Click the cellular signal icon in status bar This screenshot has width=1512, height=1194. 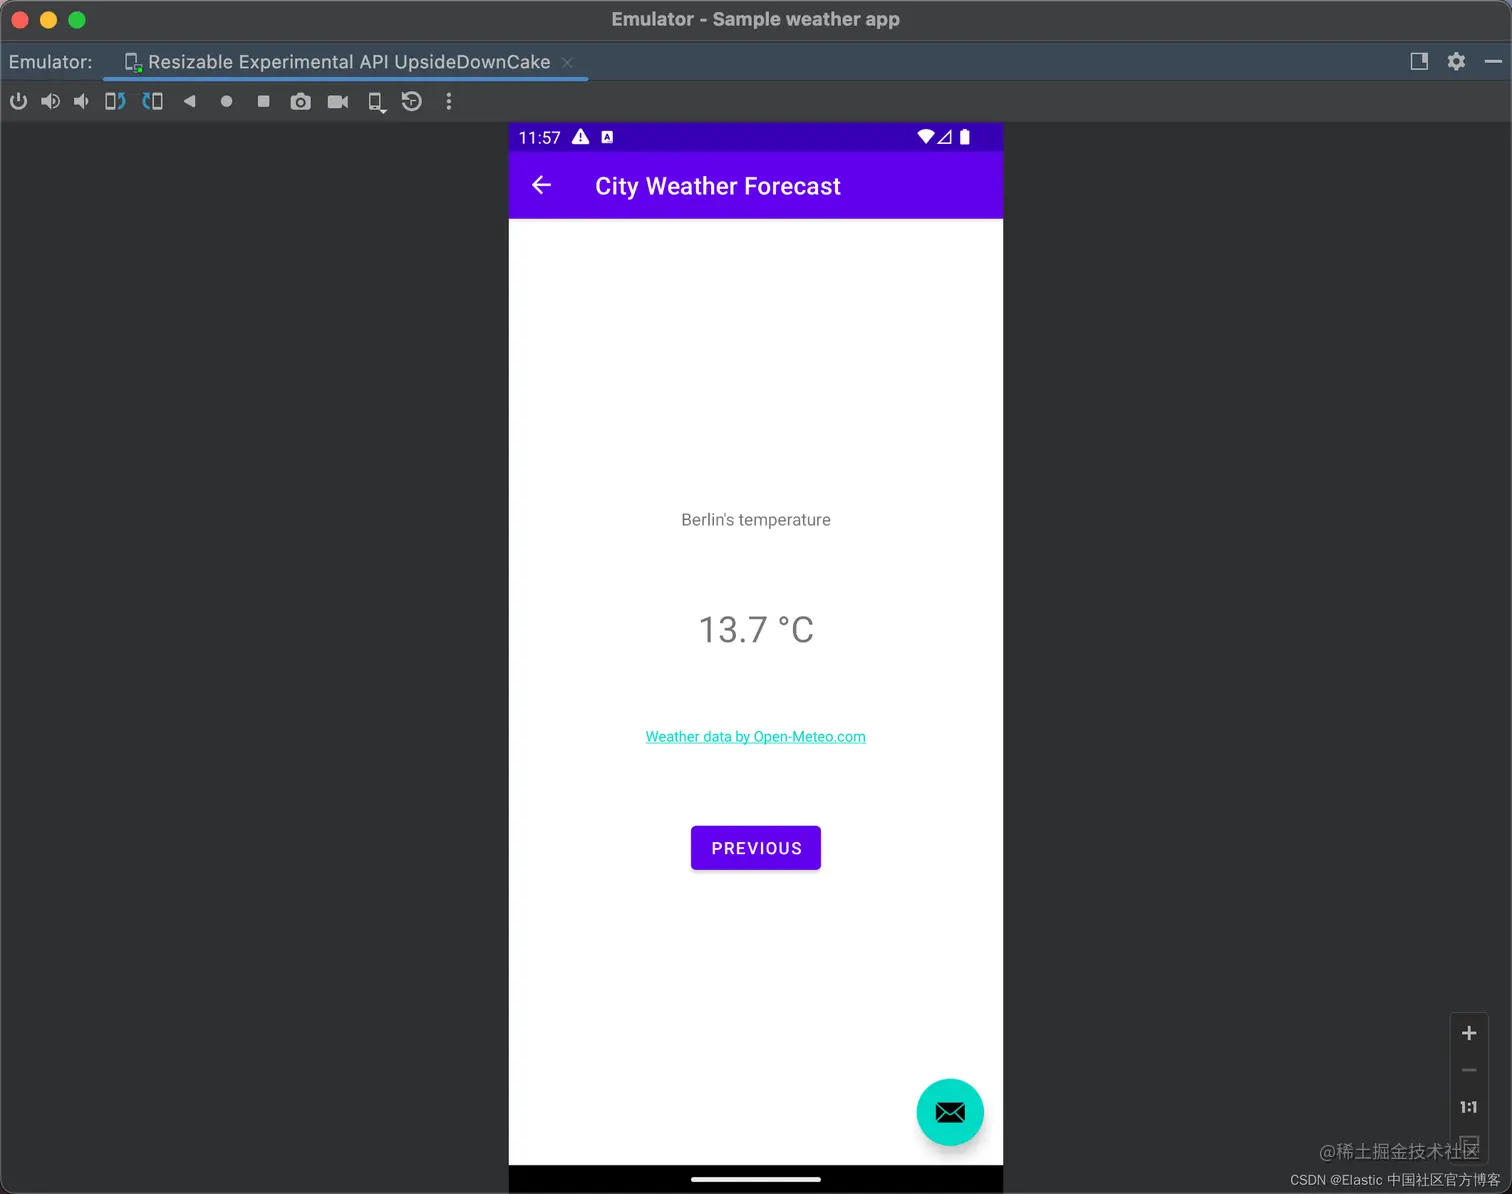click(945, 137)
